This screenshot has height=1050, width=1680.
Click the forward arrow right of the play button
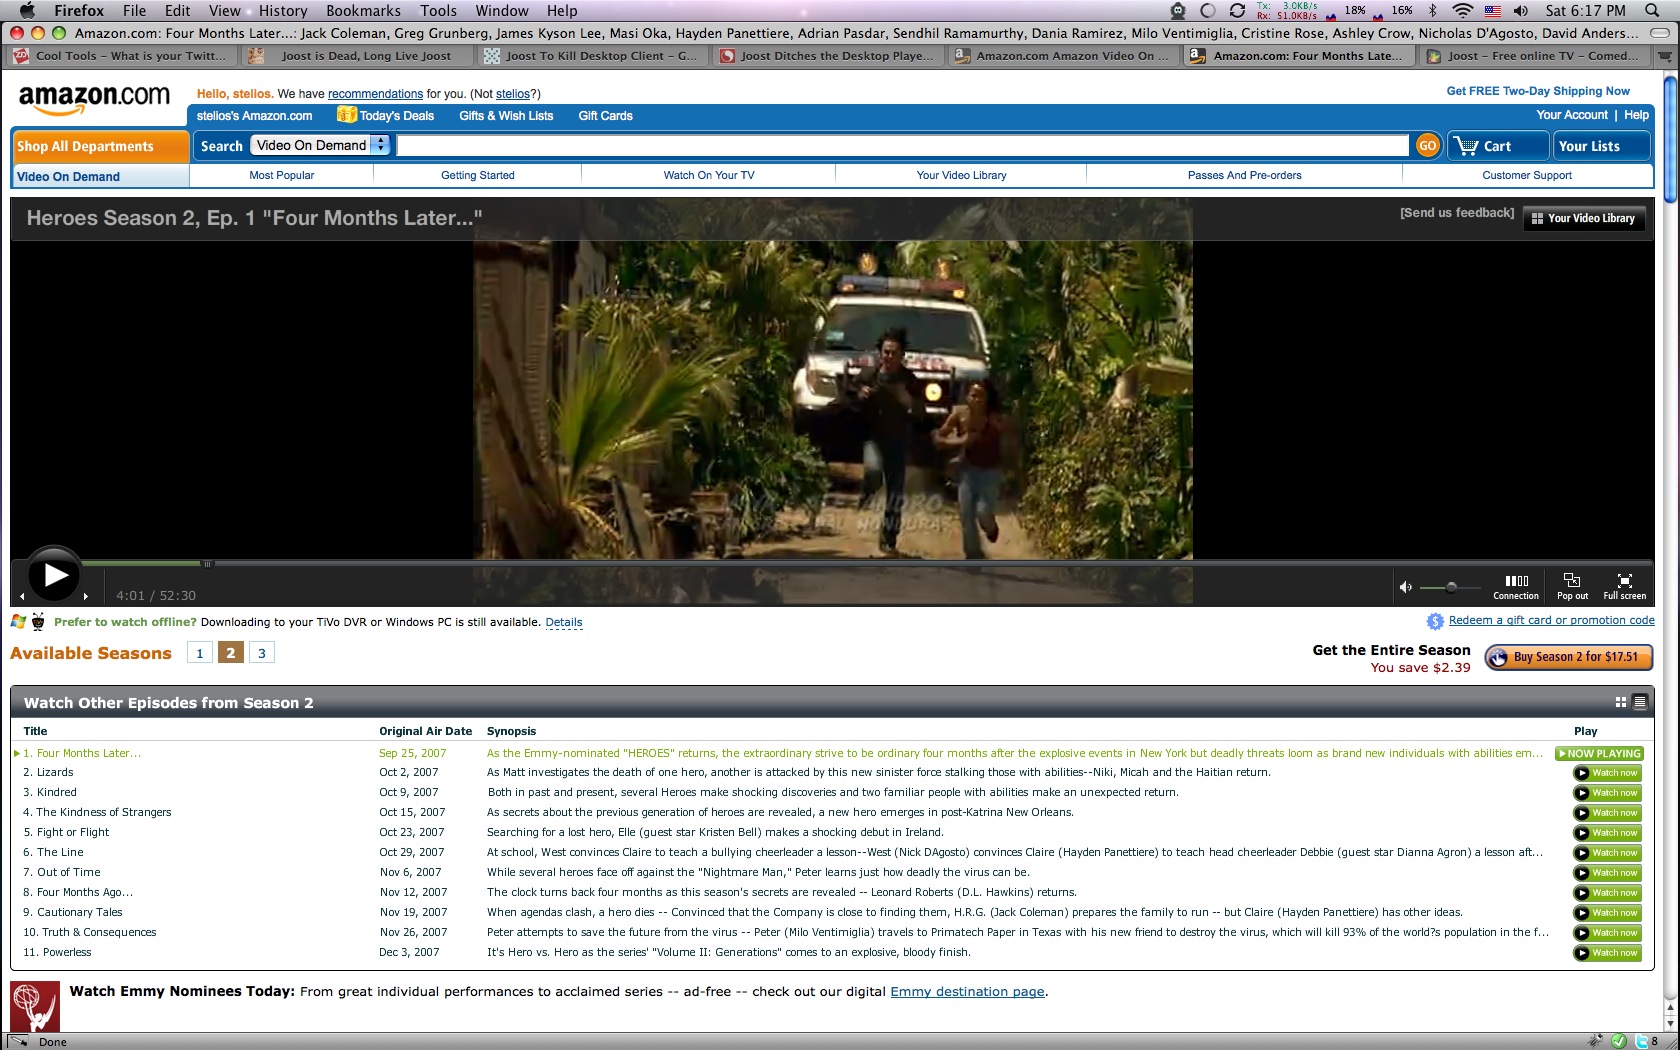click(x=86, y=596)
